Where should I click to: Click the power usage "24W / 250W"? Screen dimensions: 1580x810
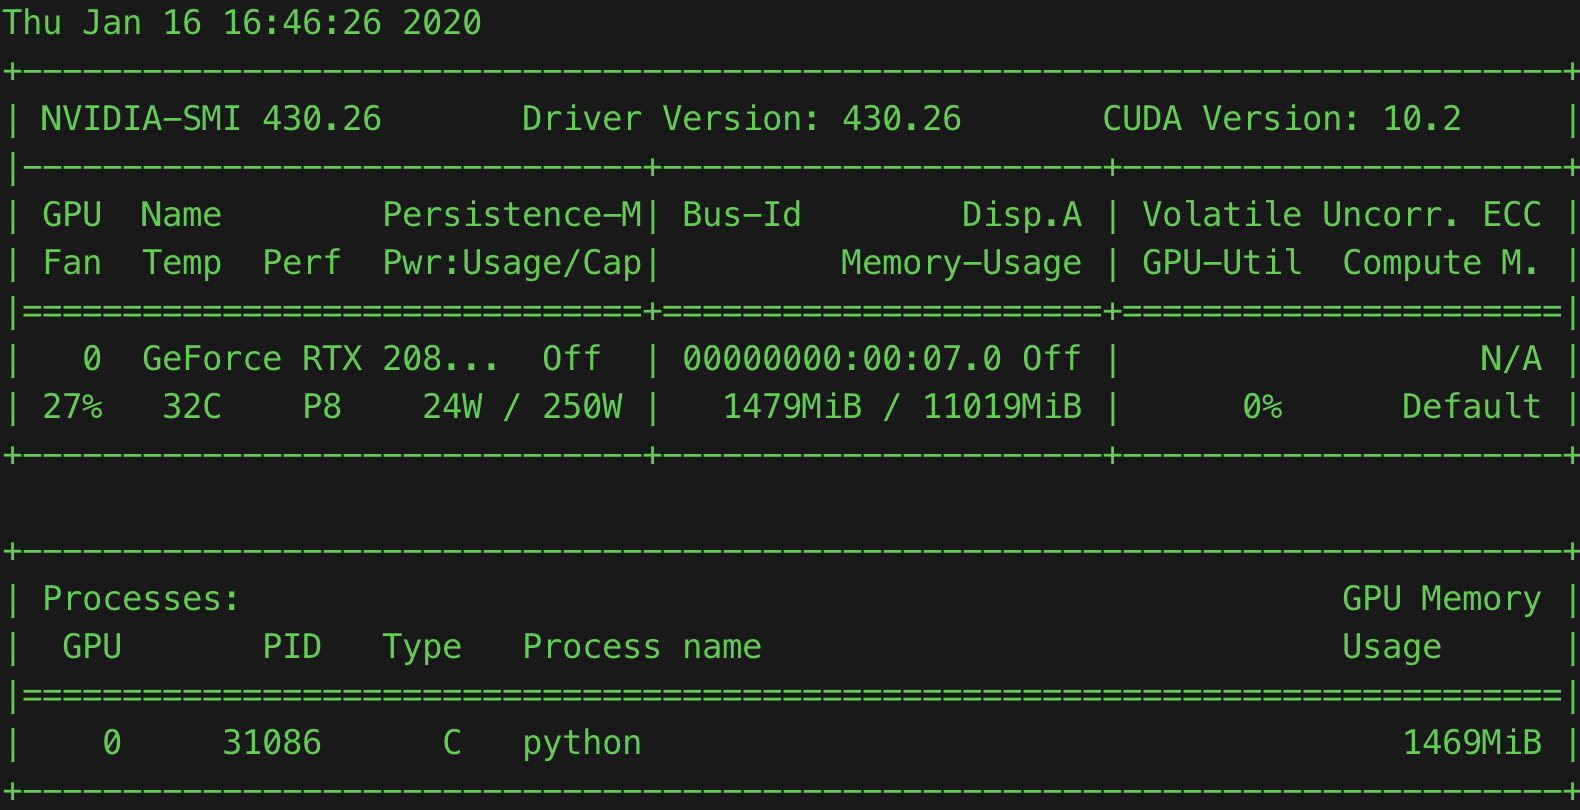[522, 406]
